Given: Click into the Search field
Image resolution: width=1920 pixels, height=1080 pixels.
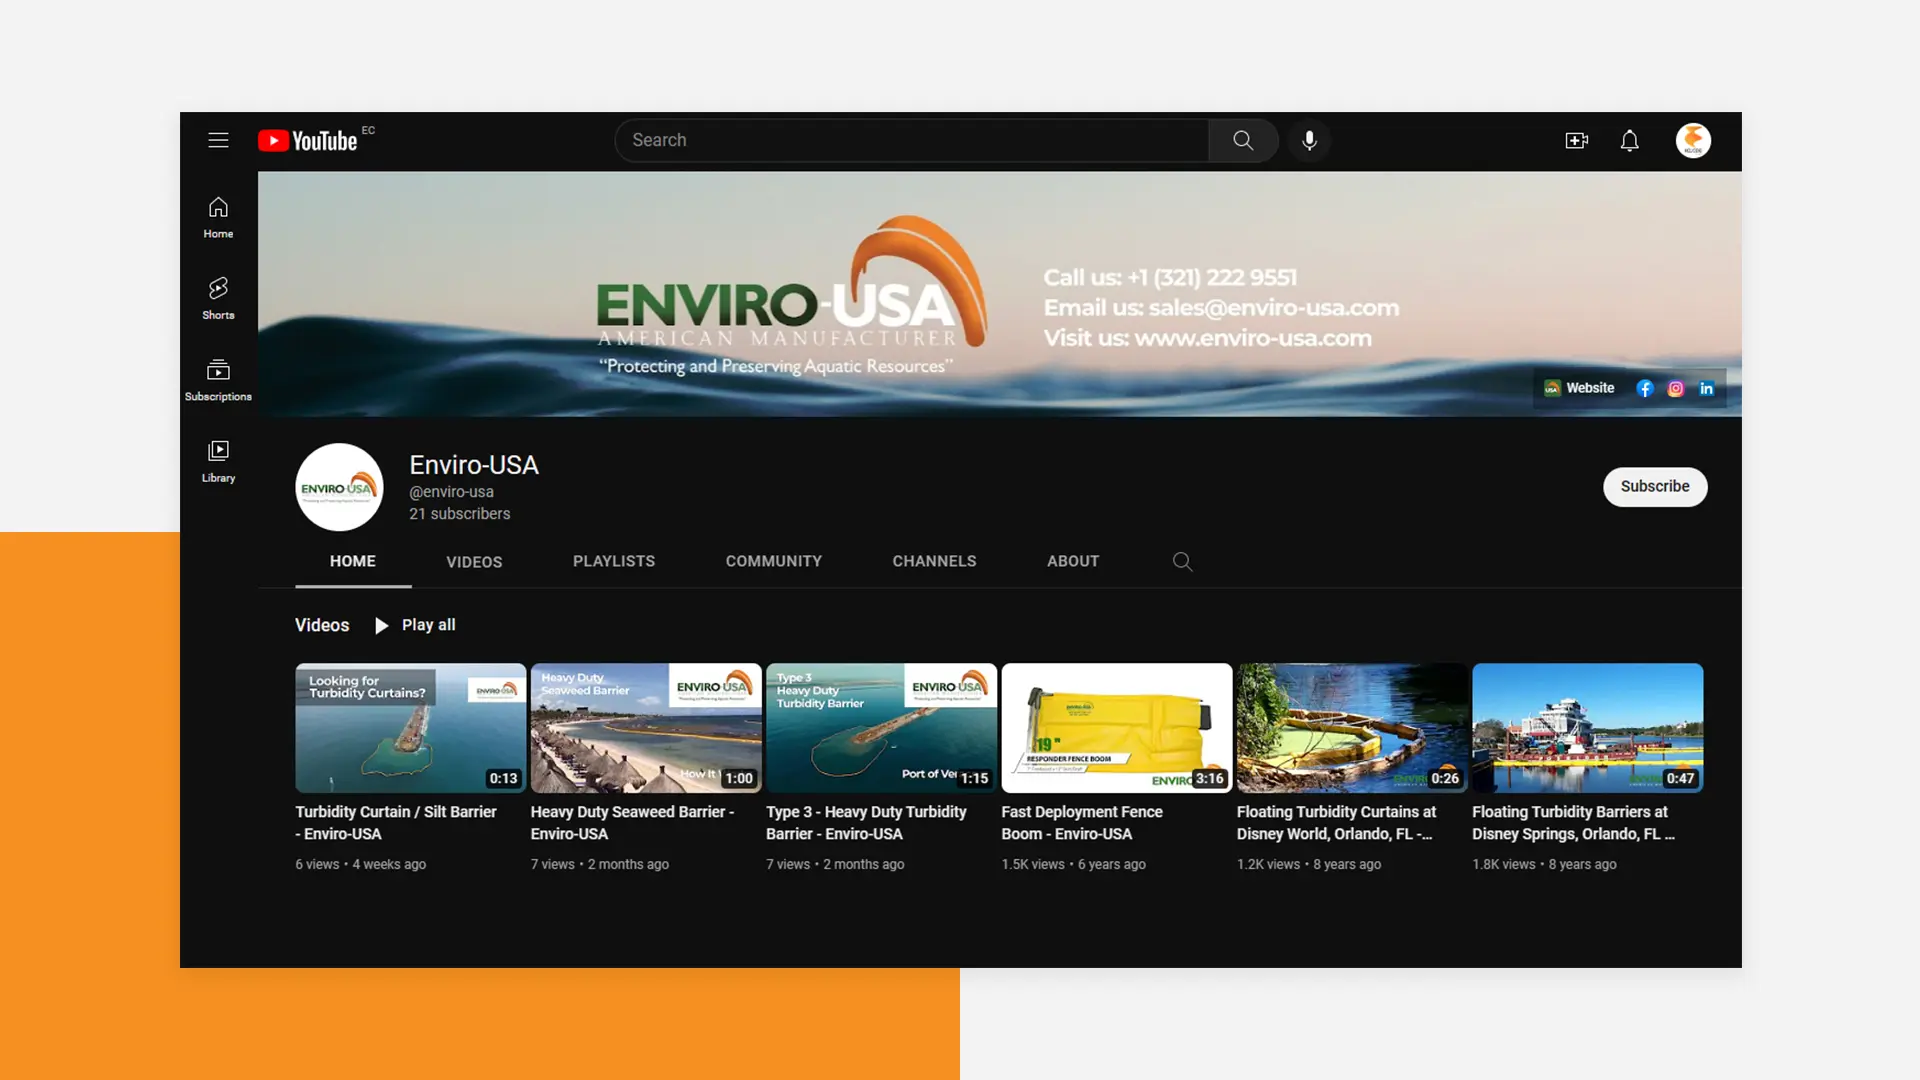Looking at the screenshot, I should (912, 140).
